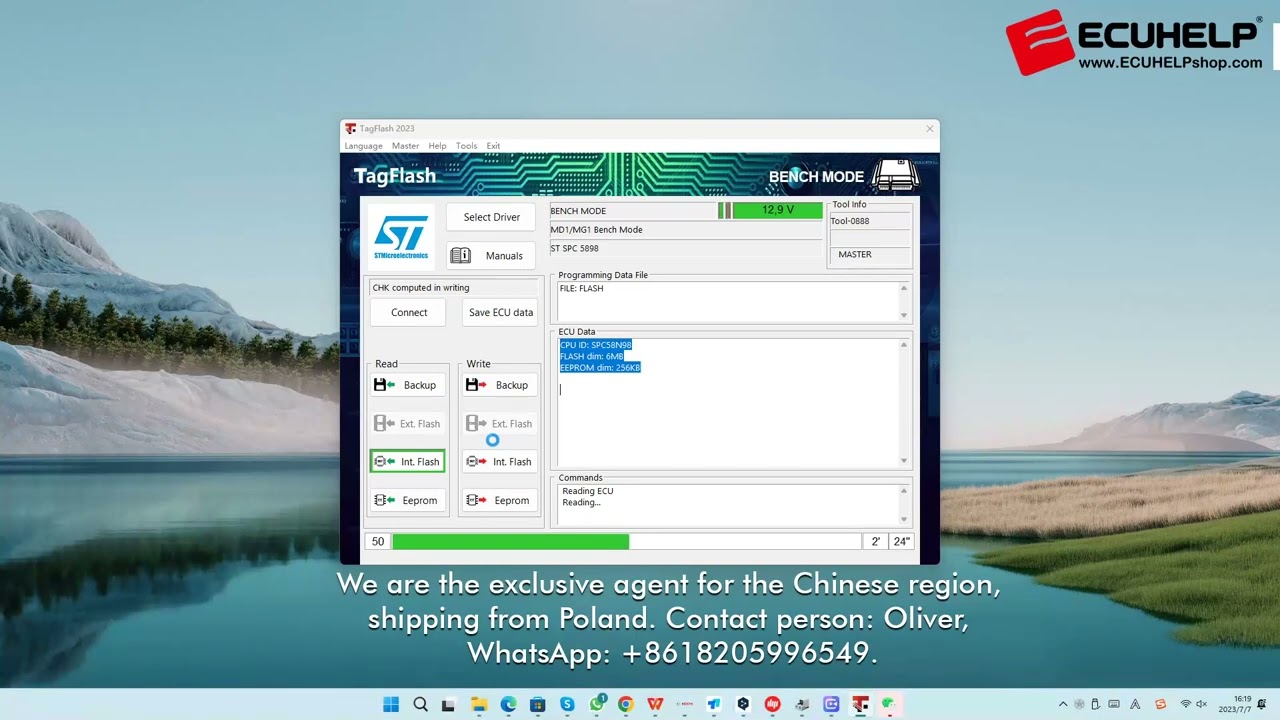Show hidden tray icons chevron
1280x720 pixels.
(x=1063, y=704)
